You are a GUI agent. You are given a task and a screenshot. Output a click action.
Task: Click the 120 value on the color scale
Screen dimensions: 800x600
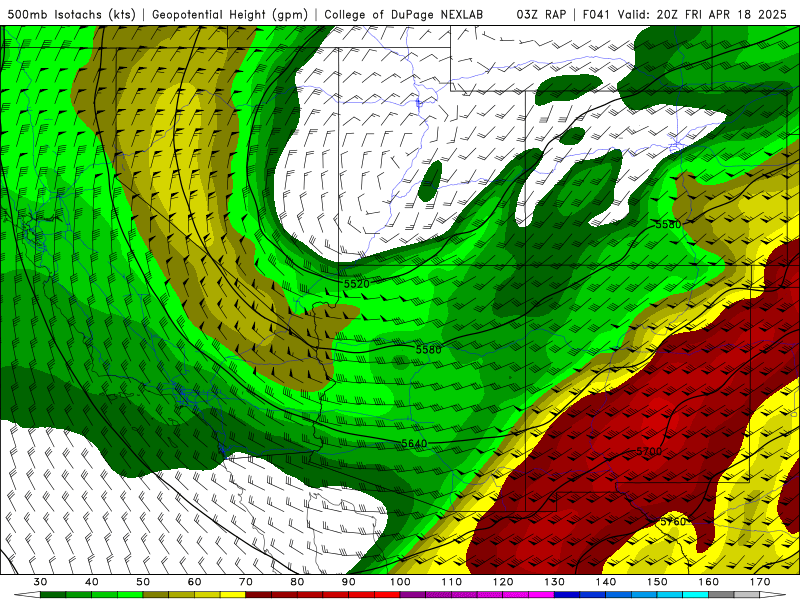point(503,582)
